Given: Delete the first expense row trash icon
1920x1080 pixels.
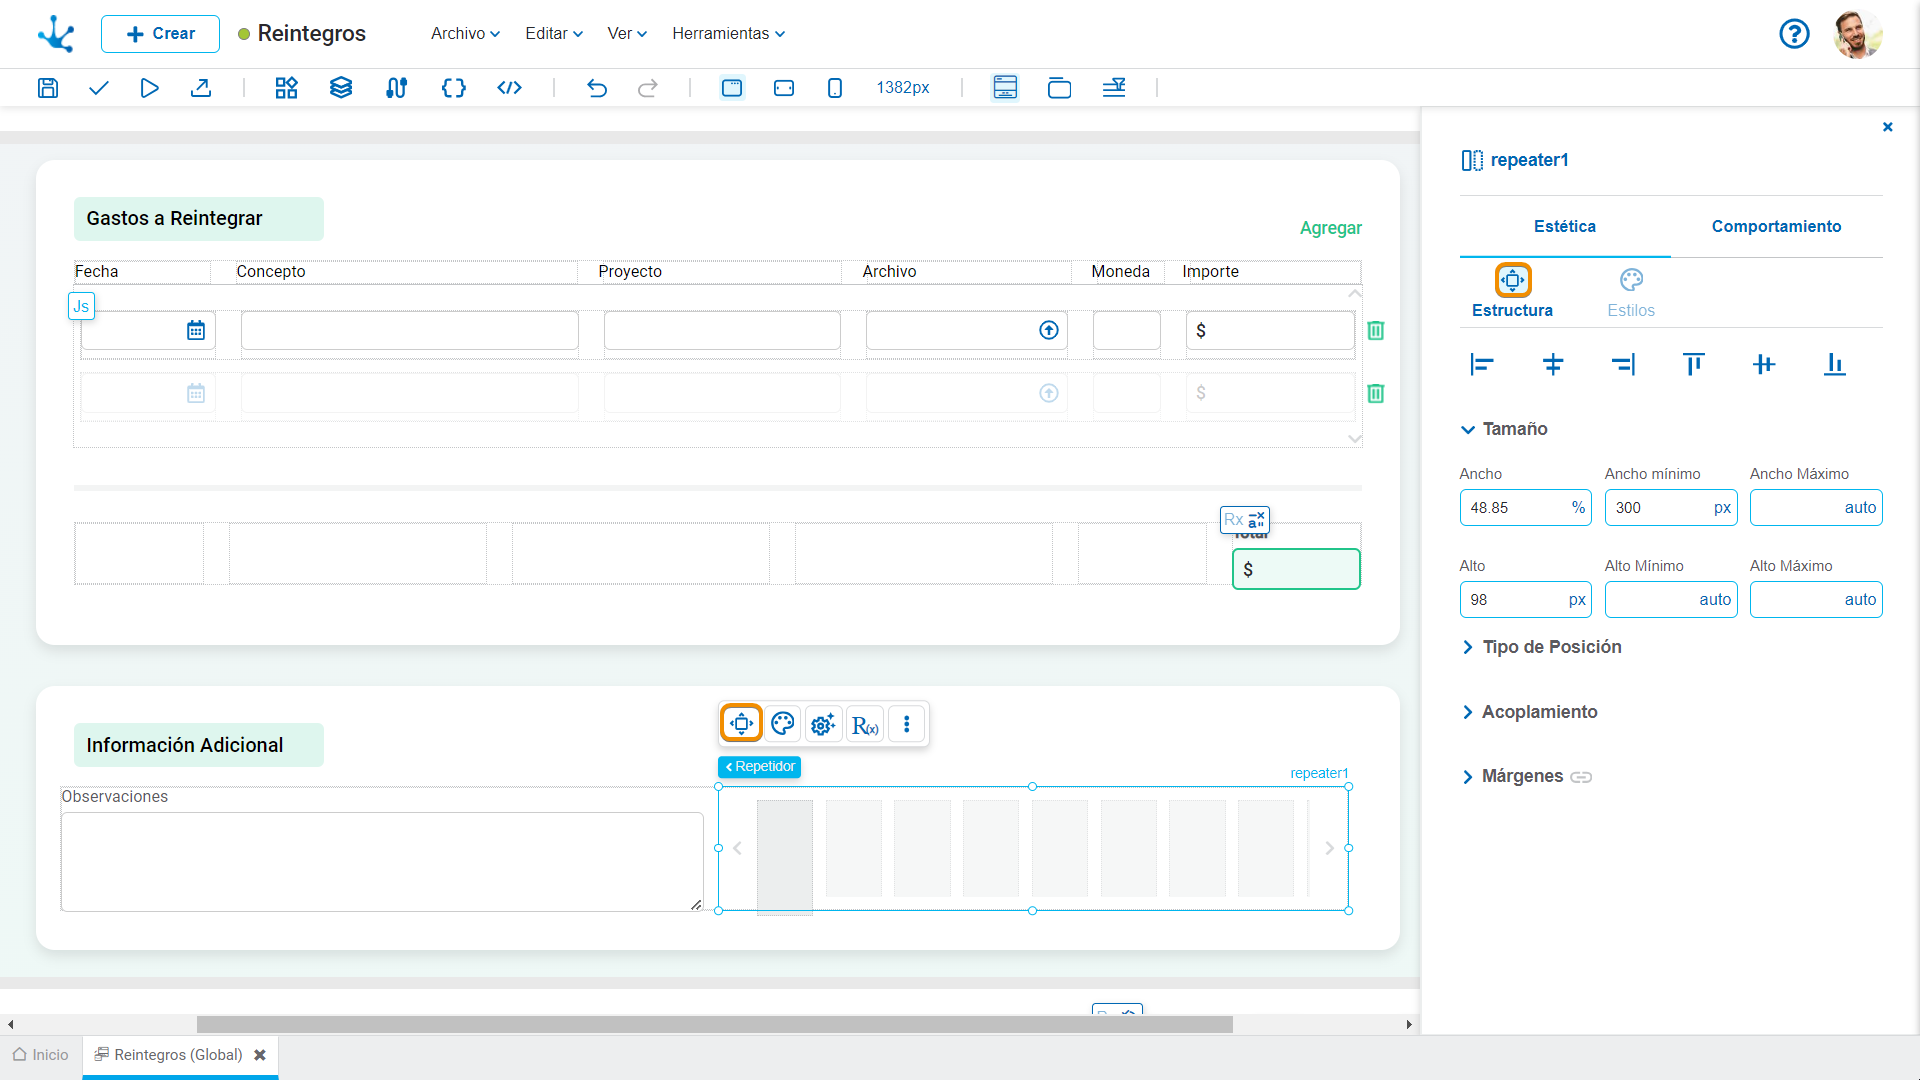Looking at the screenshot, I should (1376, 331).
